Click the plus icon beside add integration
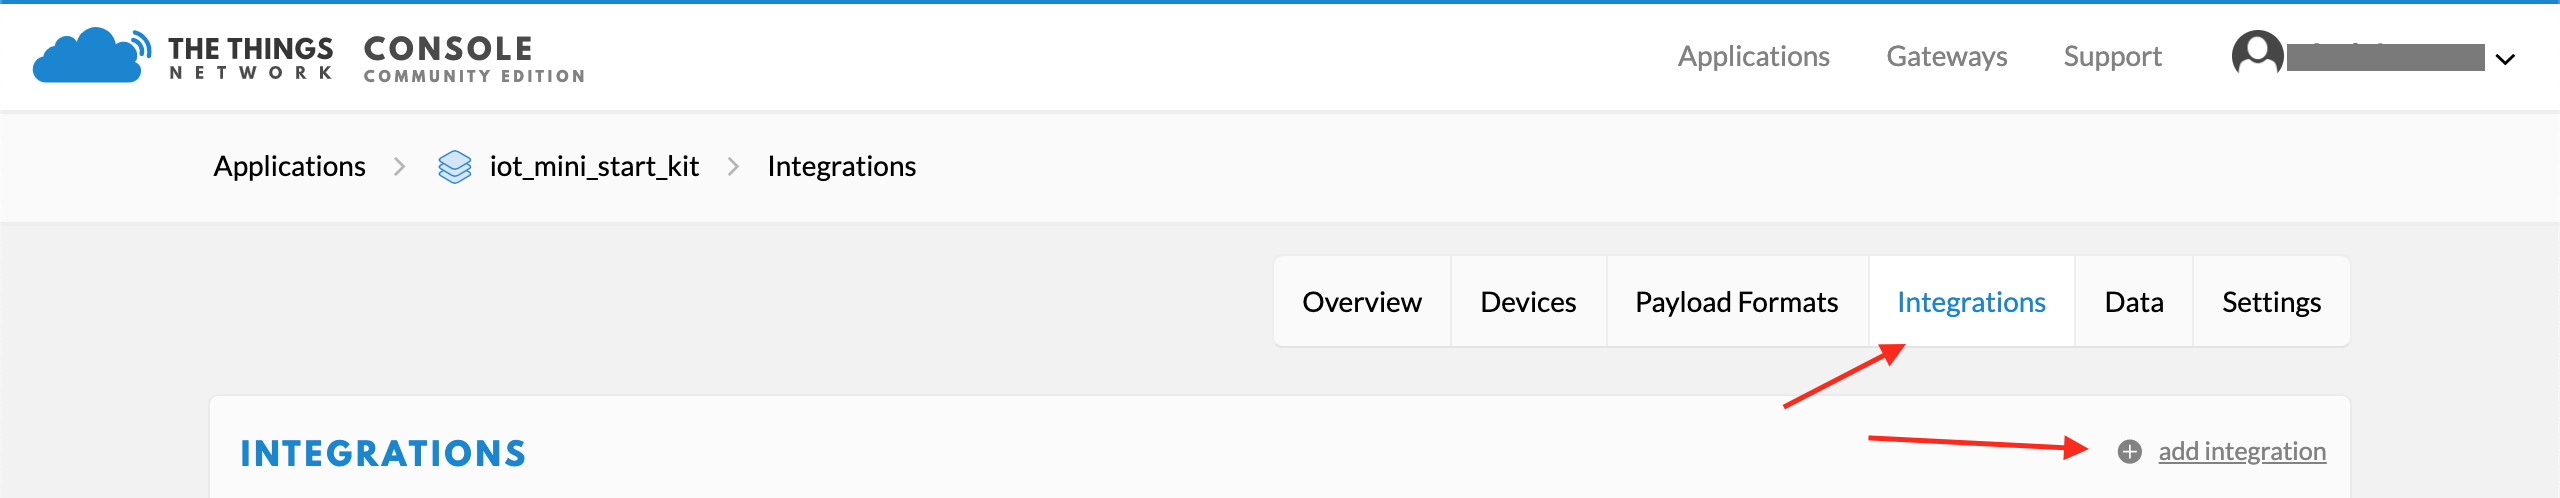 [2130, 452]
